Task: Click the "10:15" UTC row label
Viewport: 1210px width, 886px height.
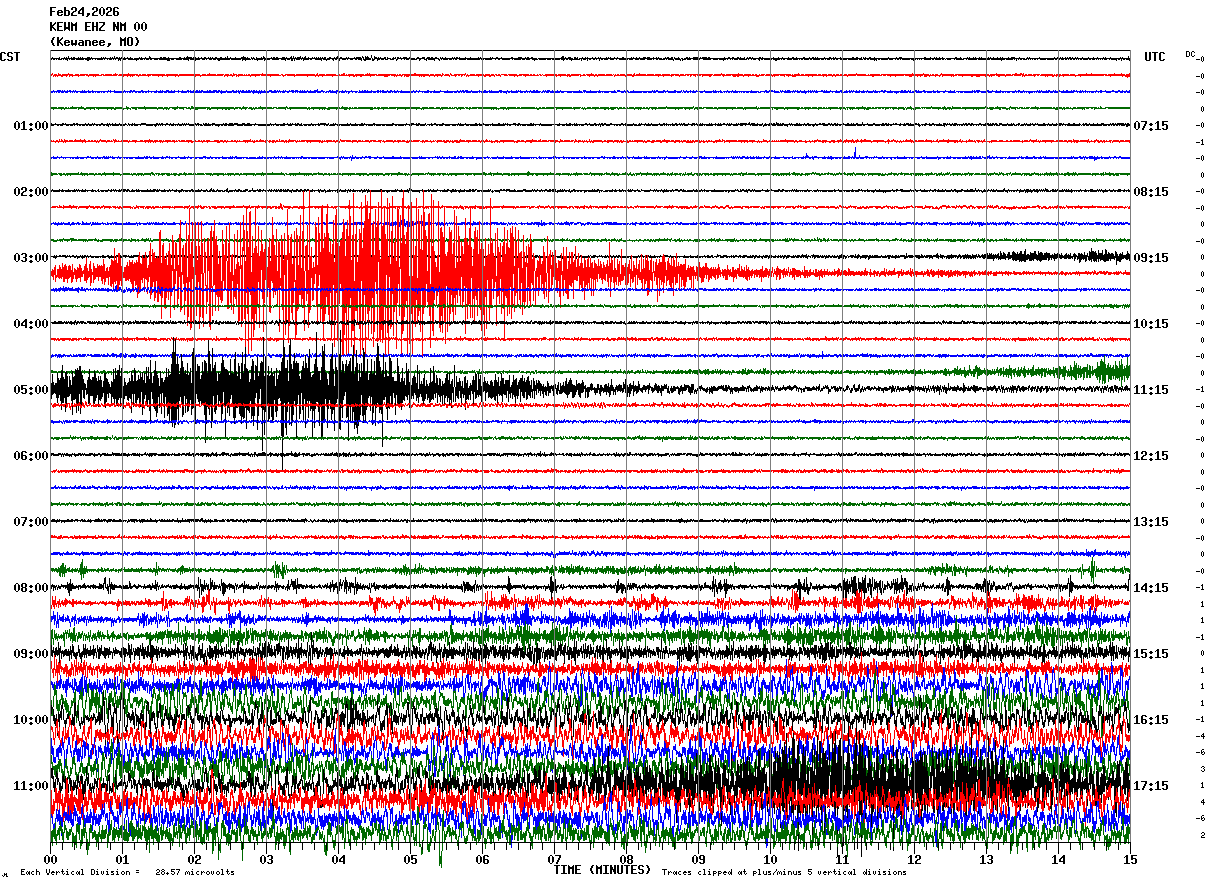Action: [x=1151, y=324]
